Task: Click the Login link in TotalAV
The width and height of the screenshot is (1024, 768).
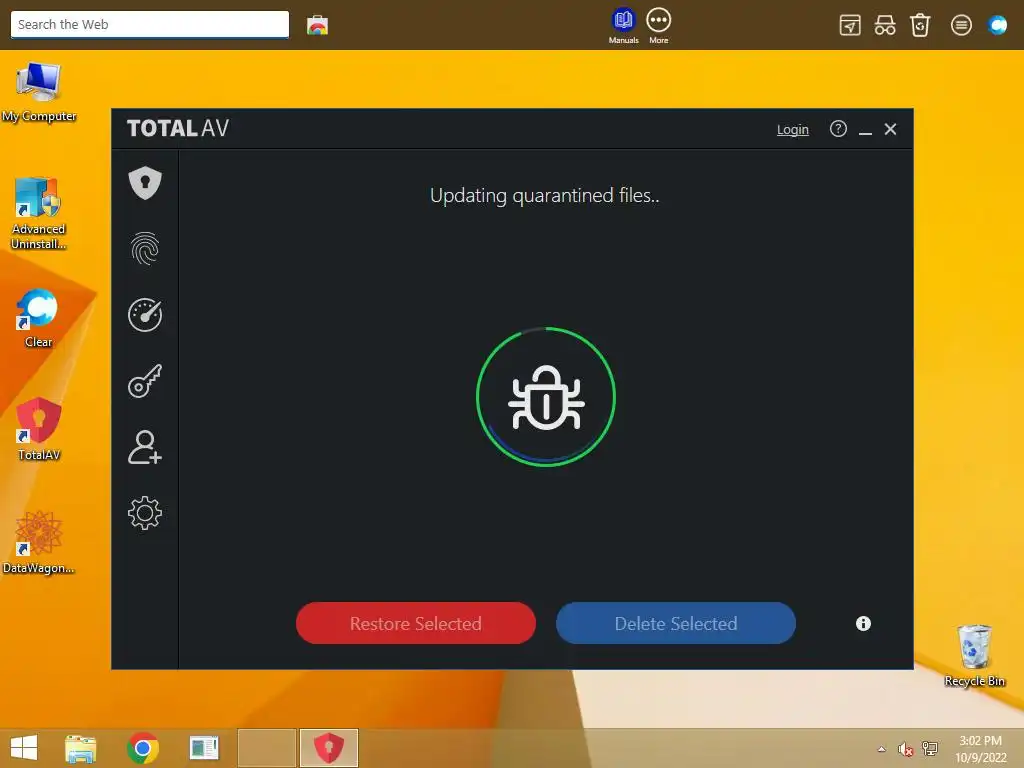Action: (793, 129)
